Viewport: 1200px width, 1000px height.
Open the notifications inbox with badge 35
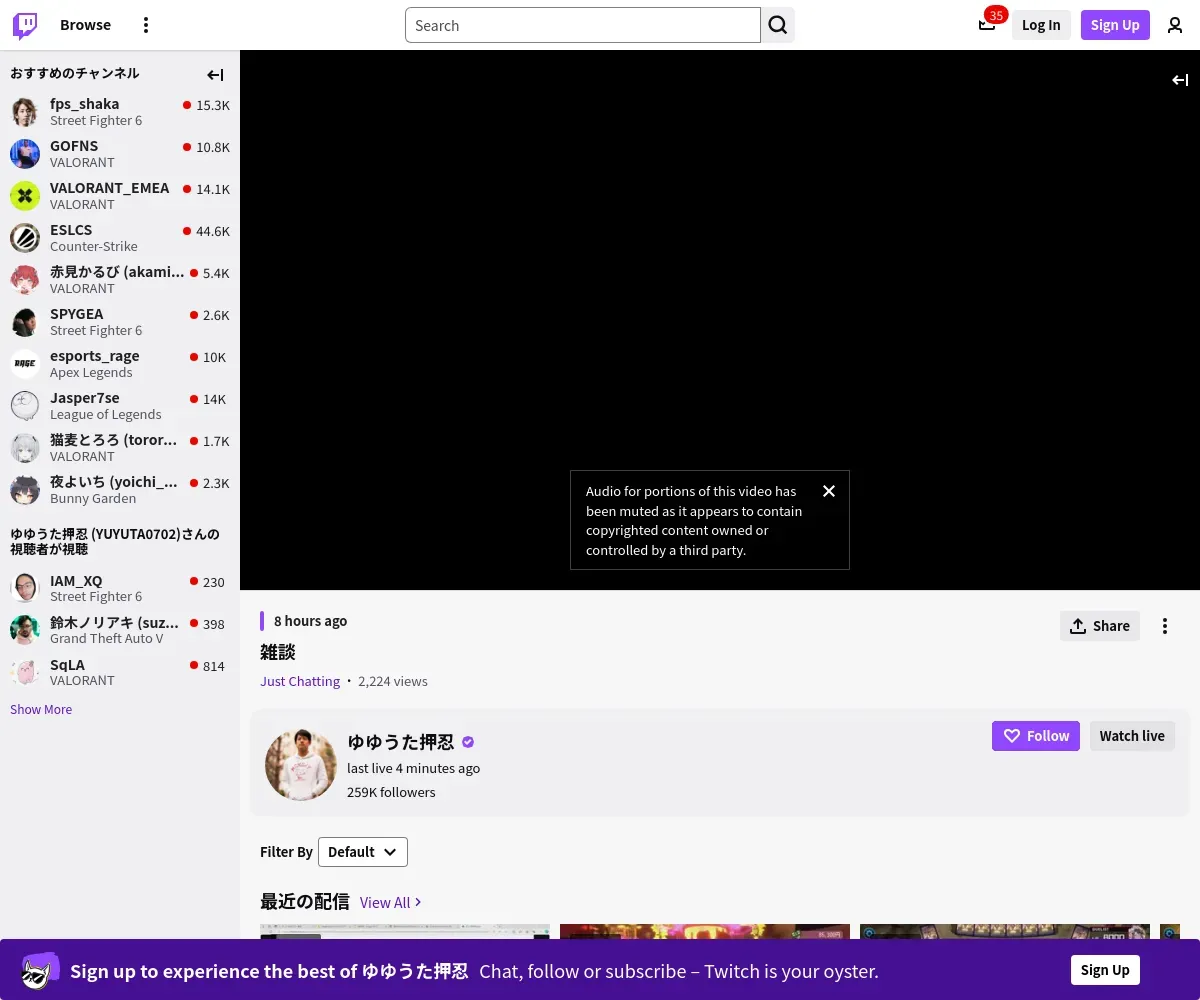(x=987, y=25)
